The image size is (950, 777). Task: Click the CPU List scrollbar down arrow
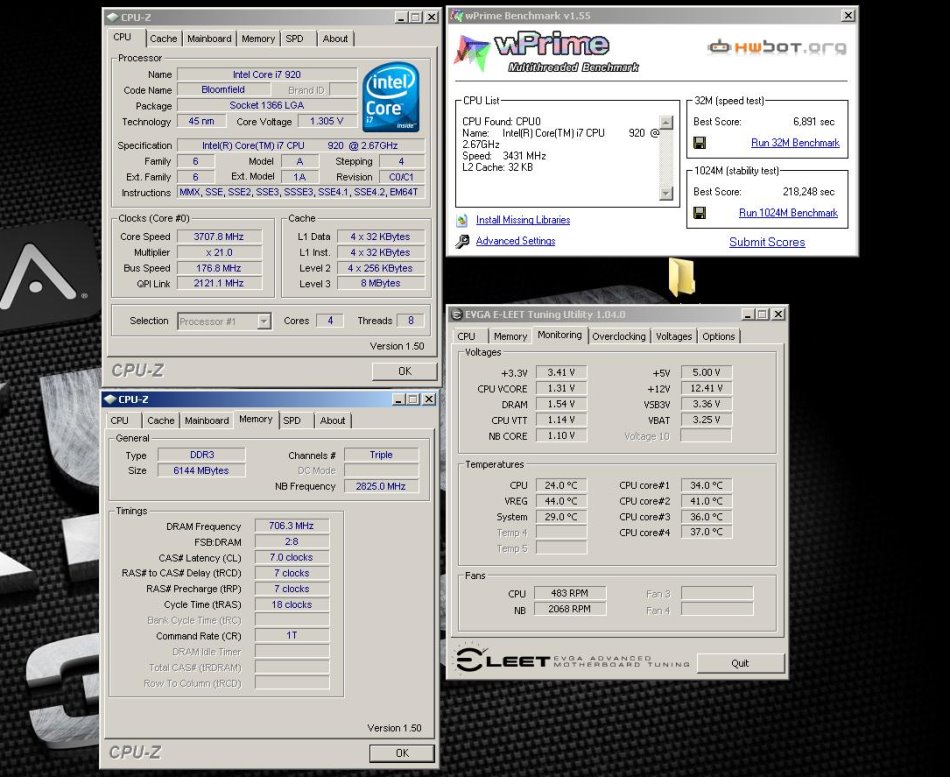[x=666, y=193]
